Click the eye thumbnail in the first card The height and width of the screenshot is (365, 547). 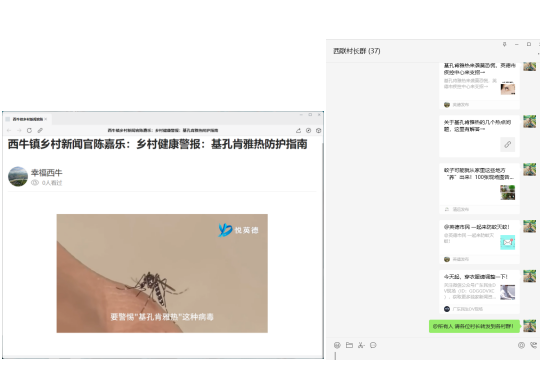tap(508, 88)
